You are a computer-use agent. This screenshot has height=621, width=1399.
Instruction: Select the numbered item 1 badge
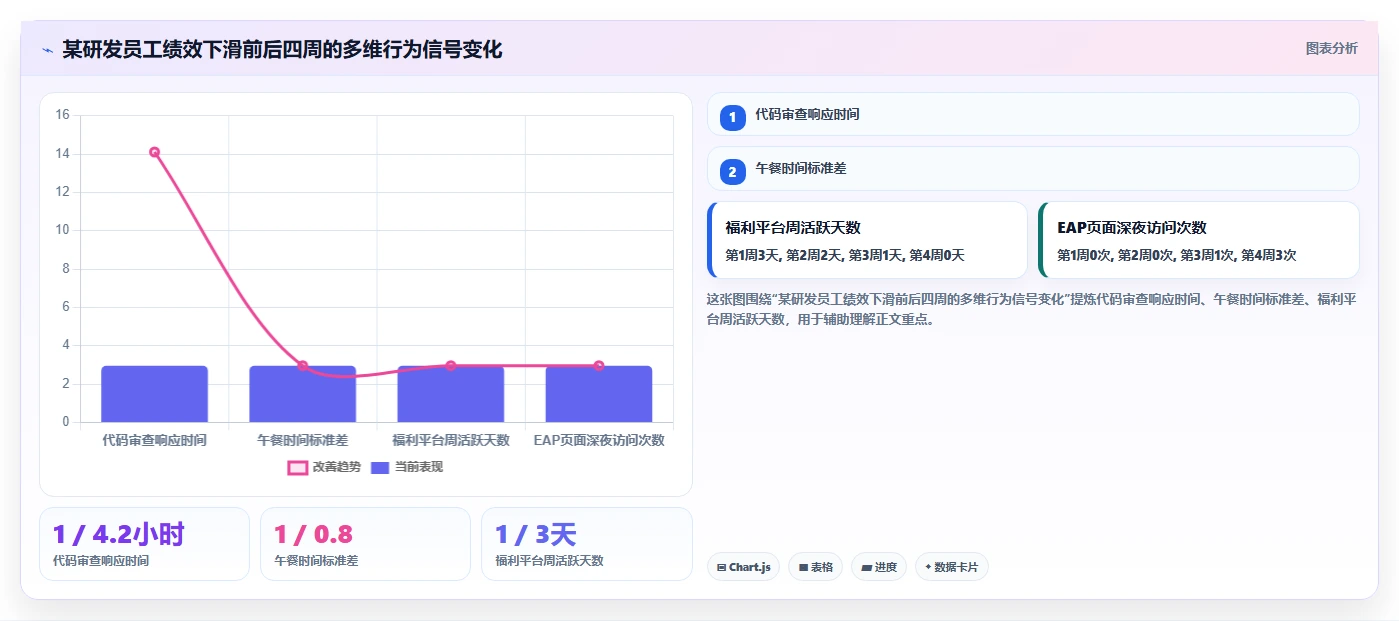732,117
